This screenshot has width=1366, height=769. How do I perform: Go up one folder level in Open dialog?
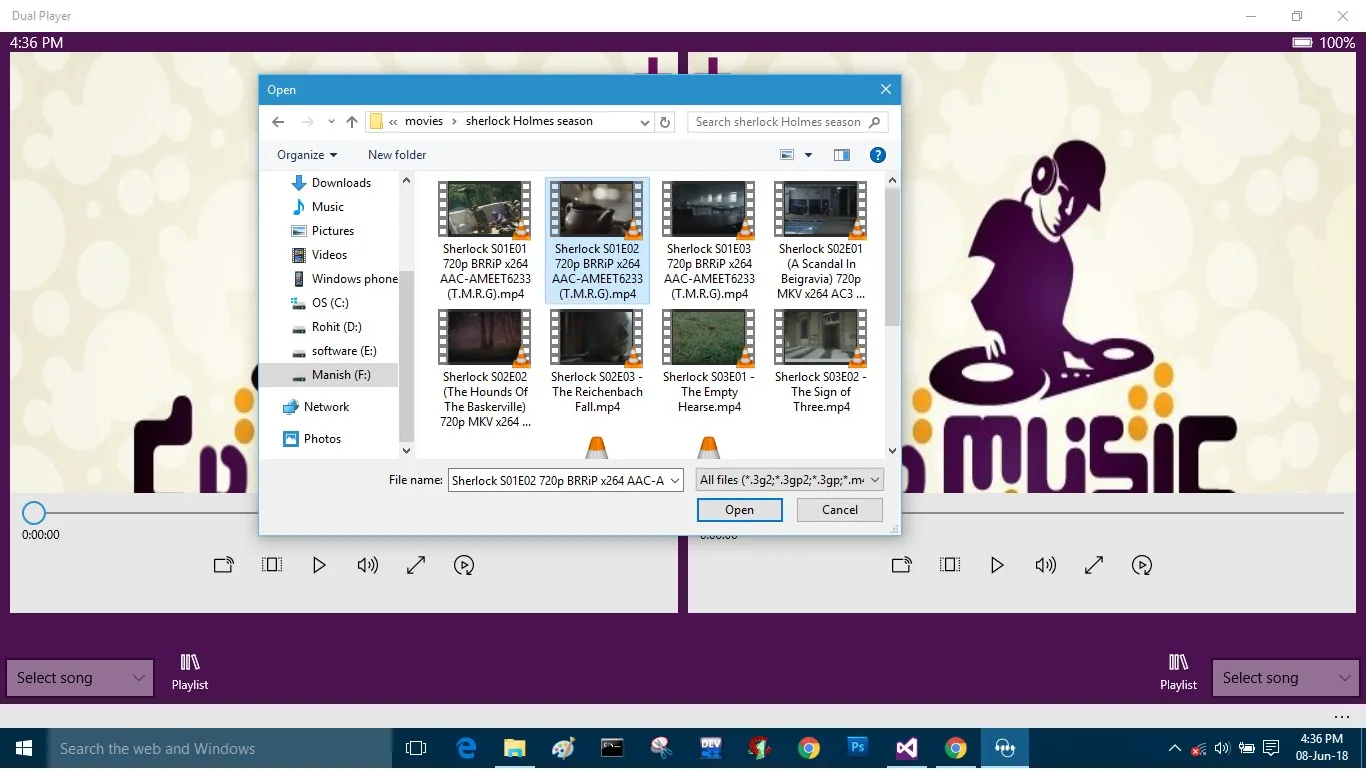tap(352, 122)
